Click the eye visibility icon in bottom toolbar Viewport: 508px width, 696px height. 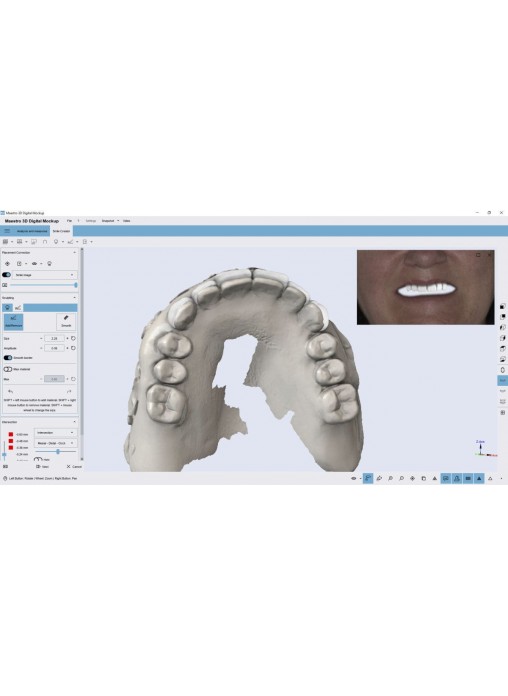click(354, 478)
